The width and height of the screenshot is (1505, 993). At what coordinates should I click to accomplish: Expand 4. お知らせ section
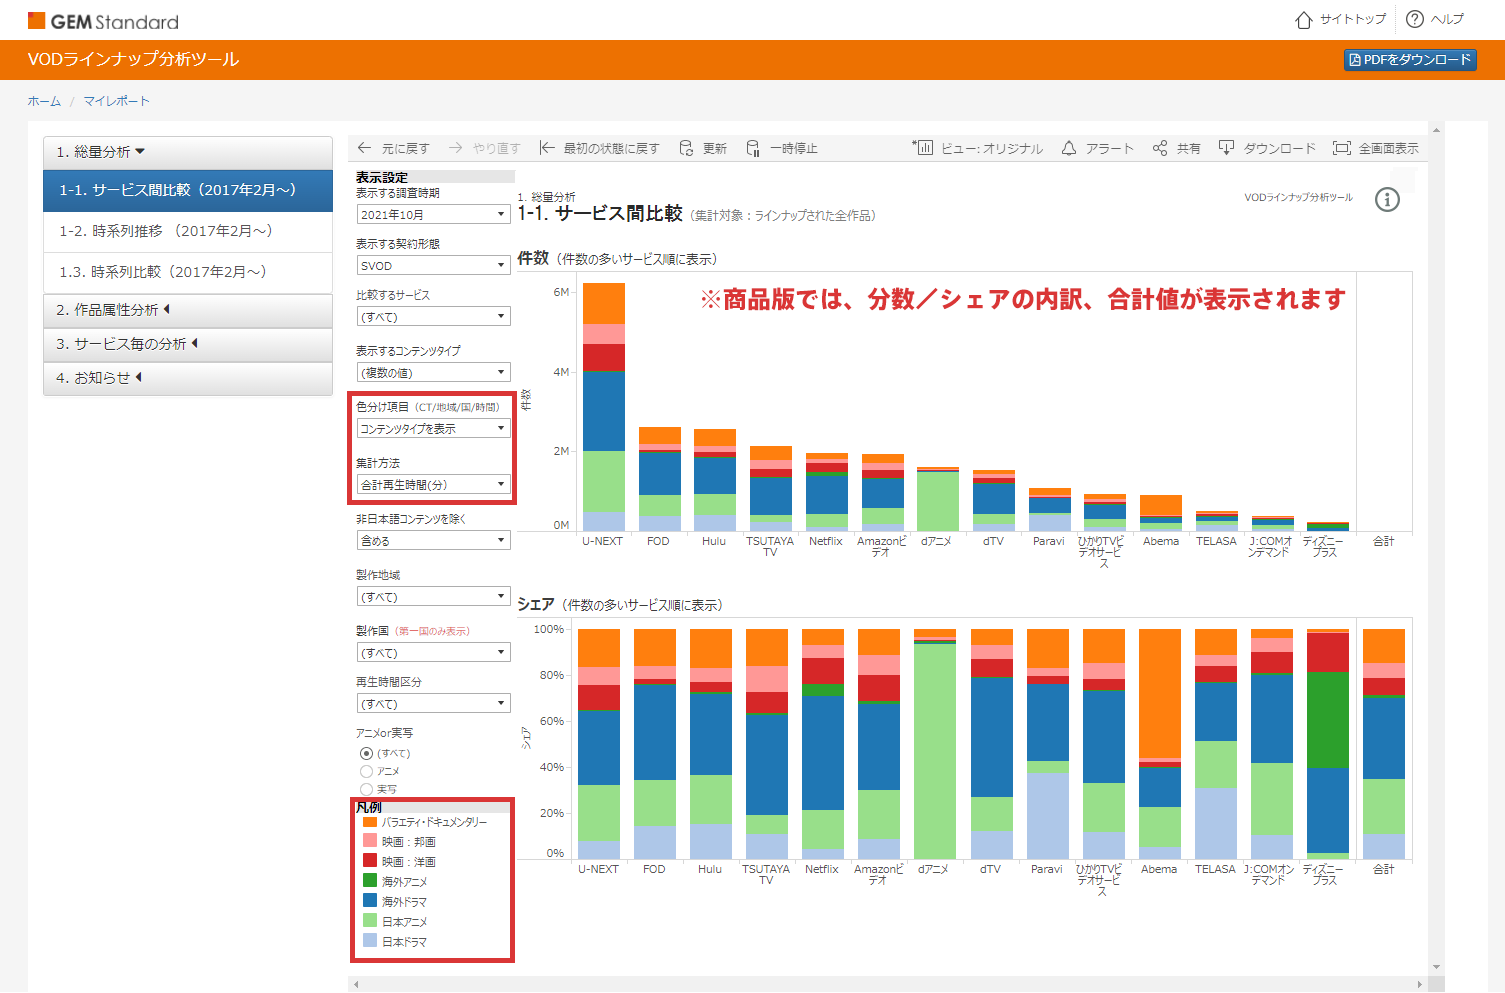[188, 378]
